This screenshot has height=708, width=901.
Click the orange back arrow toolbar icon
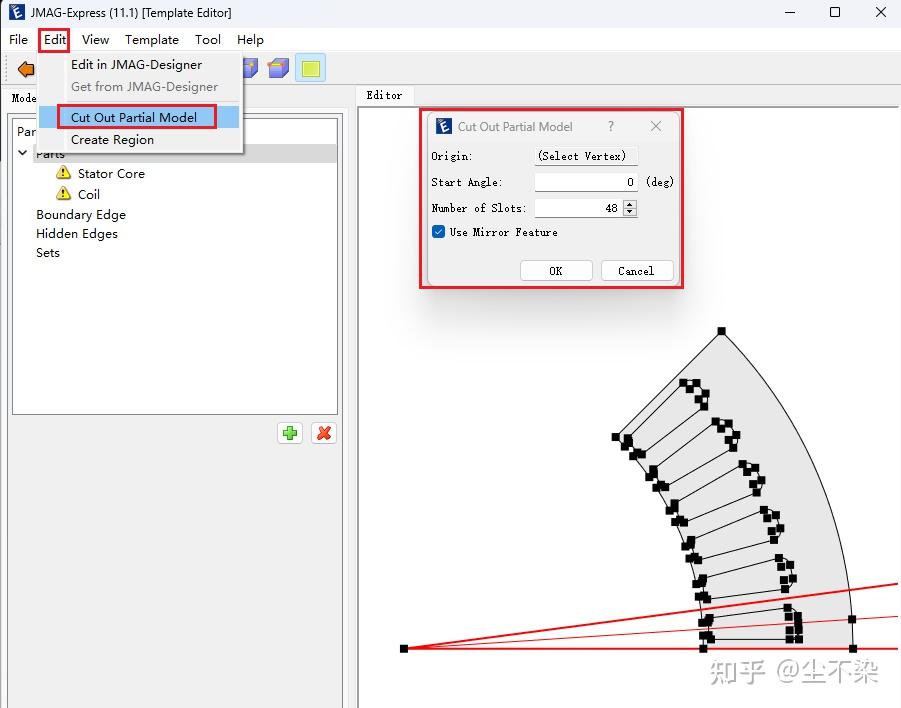pos(25,69)
